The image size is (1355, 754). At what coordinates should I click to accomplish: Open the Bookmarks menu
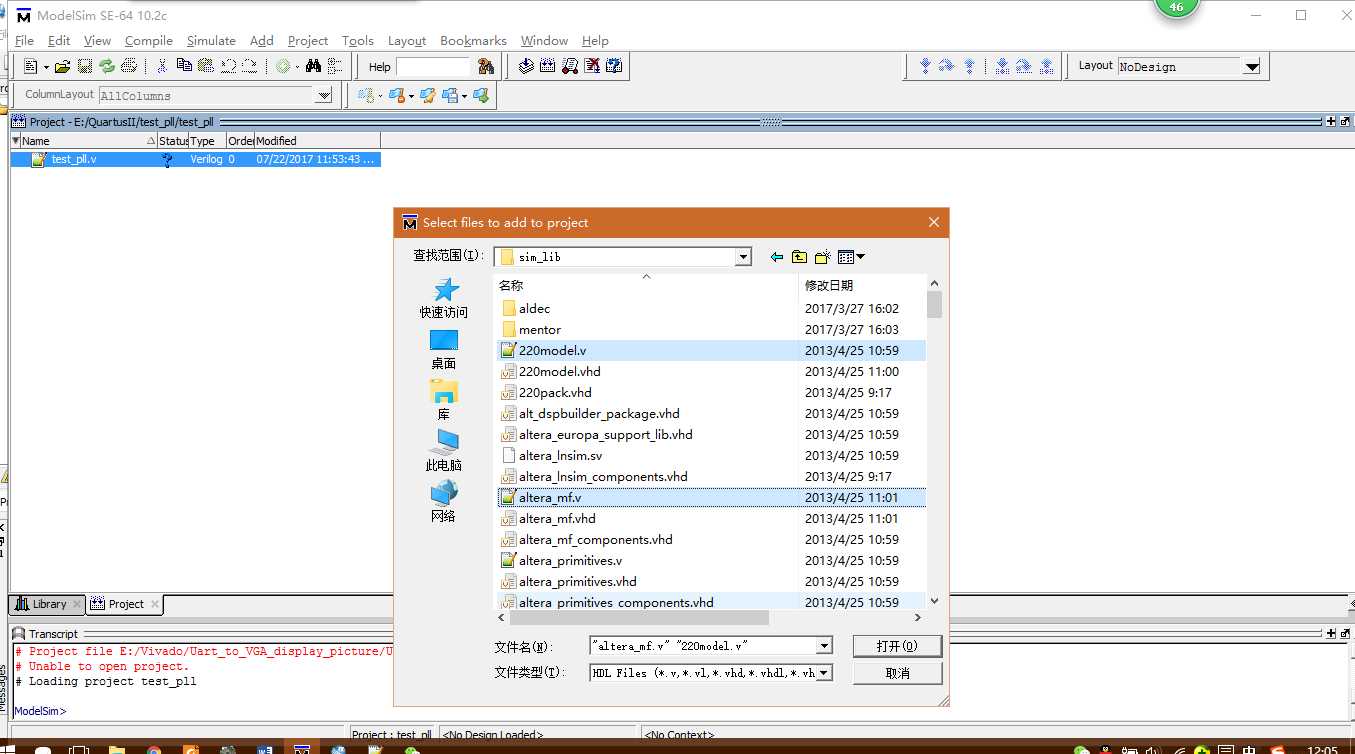tap(473, 41)
